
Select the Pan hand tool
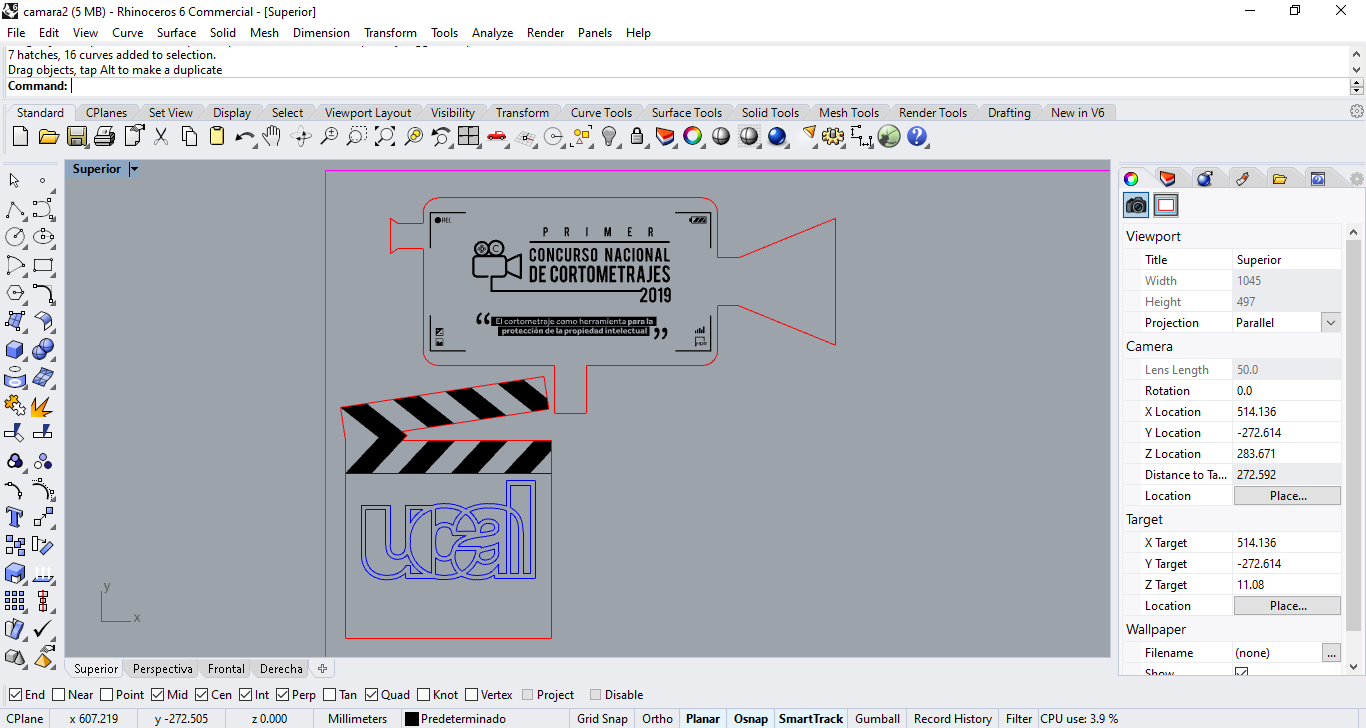(x=272, y=136)
